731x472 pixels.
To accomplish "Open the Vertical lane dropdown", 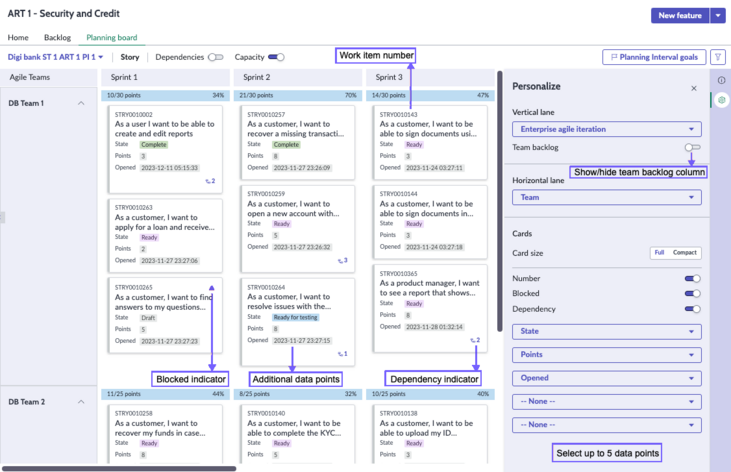I will point(607,129).
